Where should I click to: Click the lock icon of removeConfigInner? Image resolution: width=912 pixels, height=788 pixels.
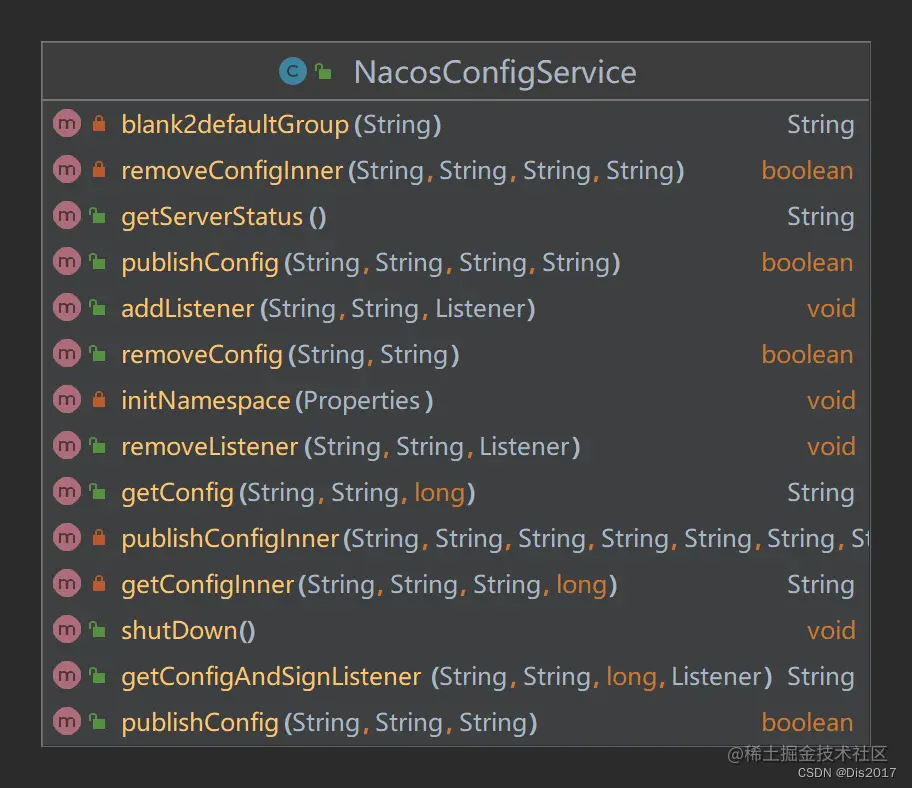tap(99, 169)
